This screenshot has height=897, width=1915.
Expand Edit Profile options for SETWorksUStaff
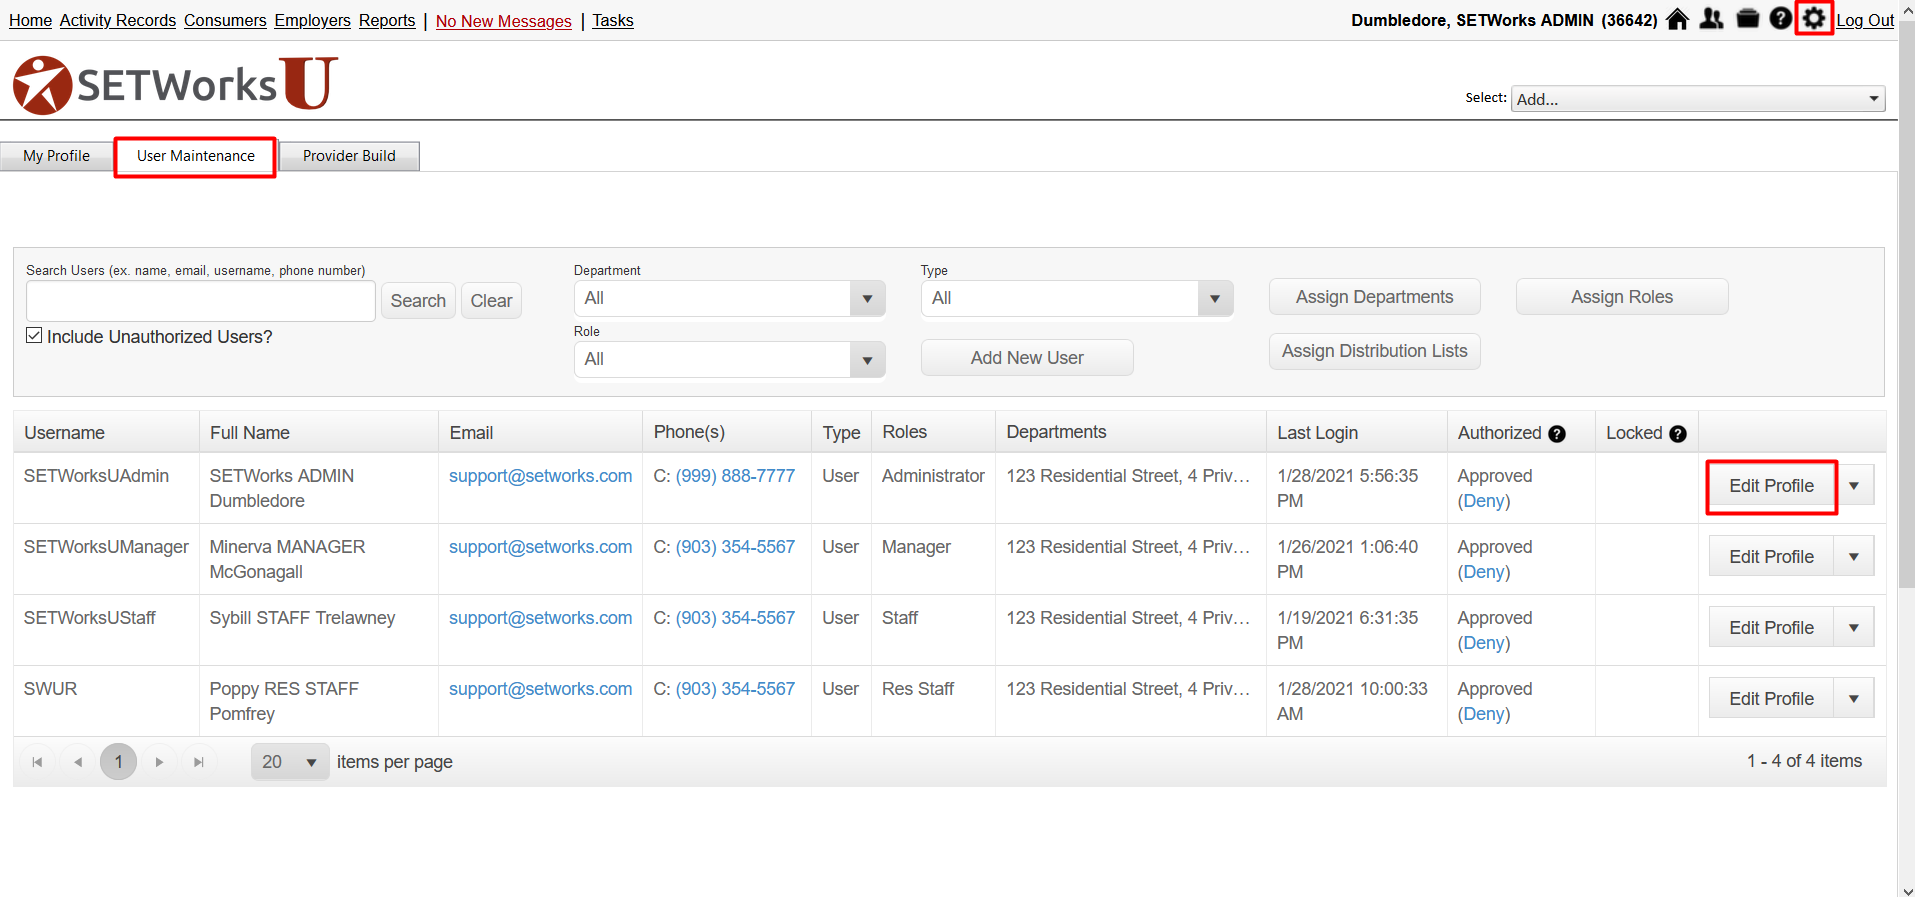coord(1854,628)
